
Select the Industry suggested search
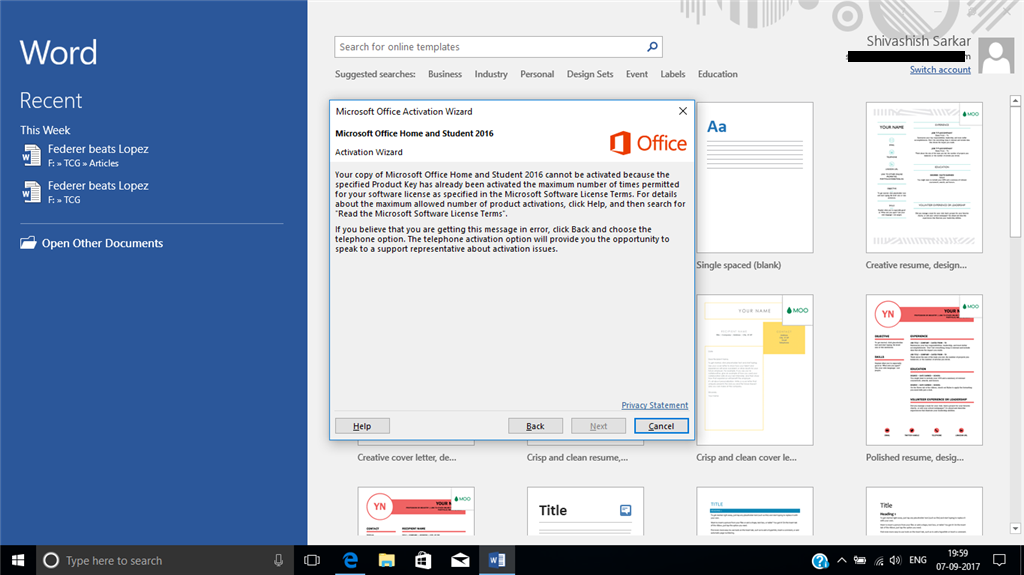pos(491,74)
